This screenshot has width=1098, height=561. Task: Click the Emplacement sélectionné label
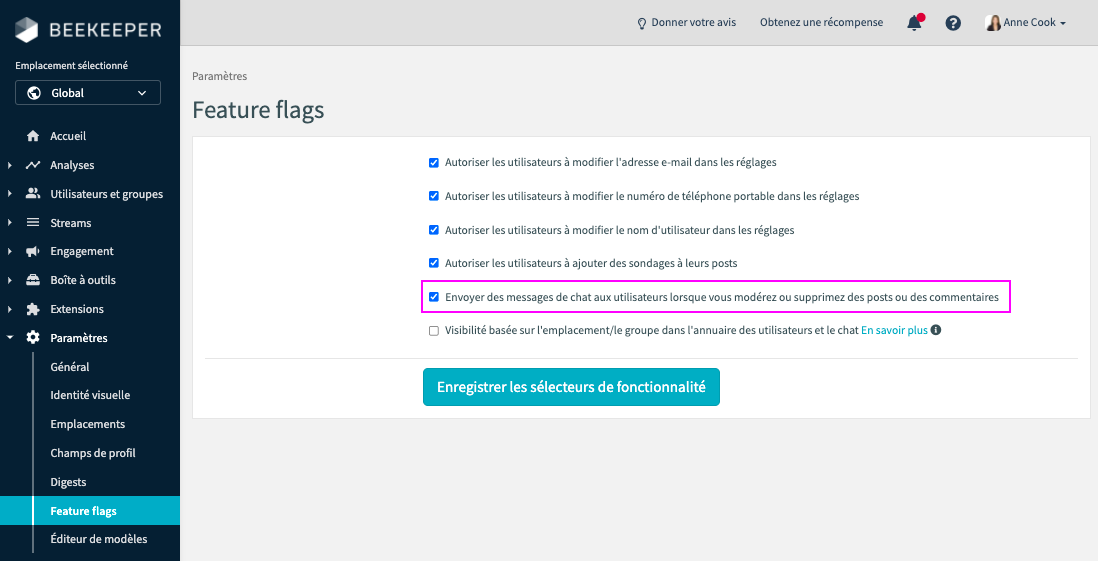point(71,65)
